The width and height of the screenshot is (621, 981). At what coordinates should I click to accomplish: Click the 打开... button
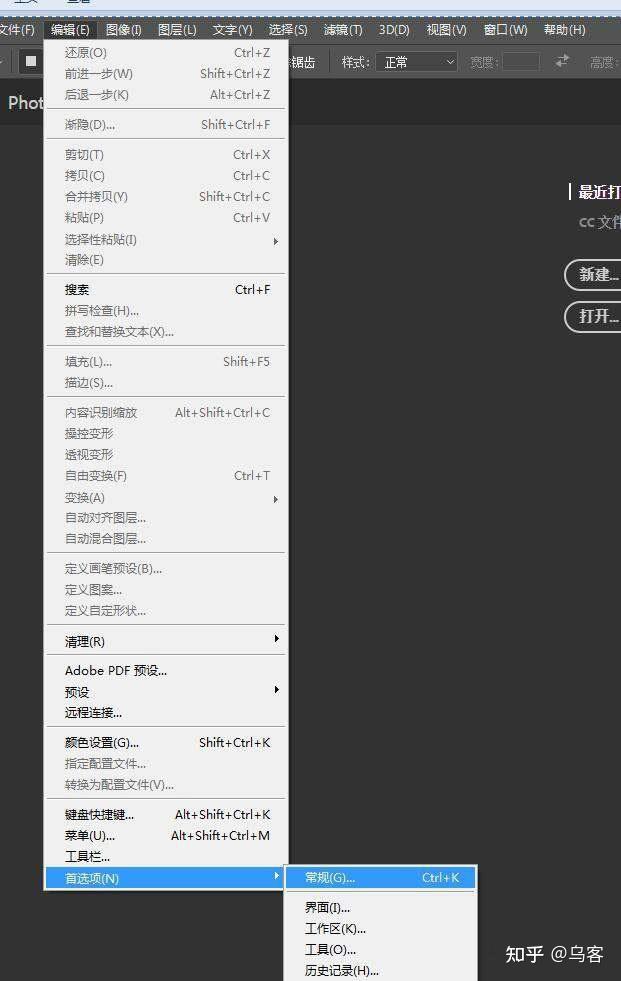(x=594, y=317)
